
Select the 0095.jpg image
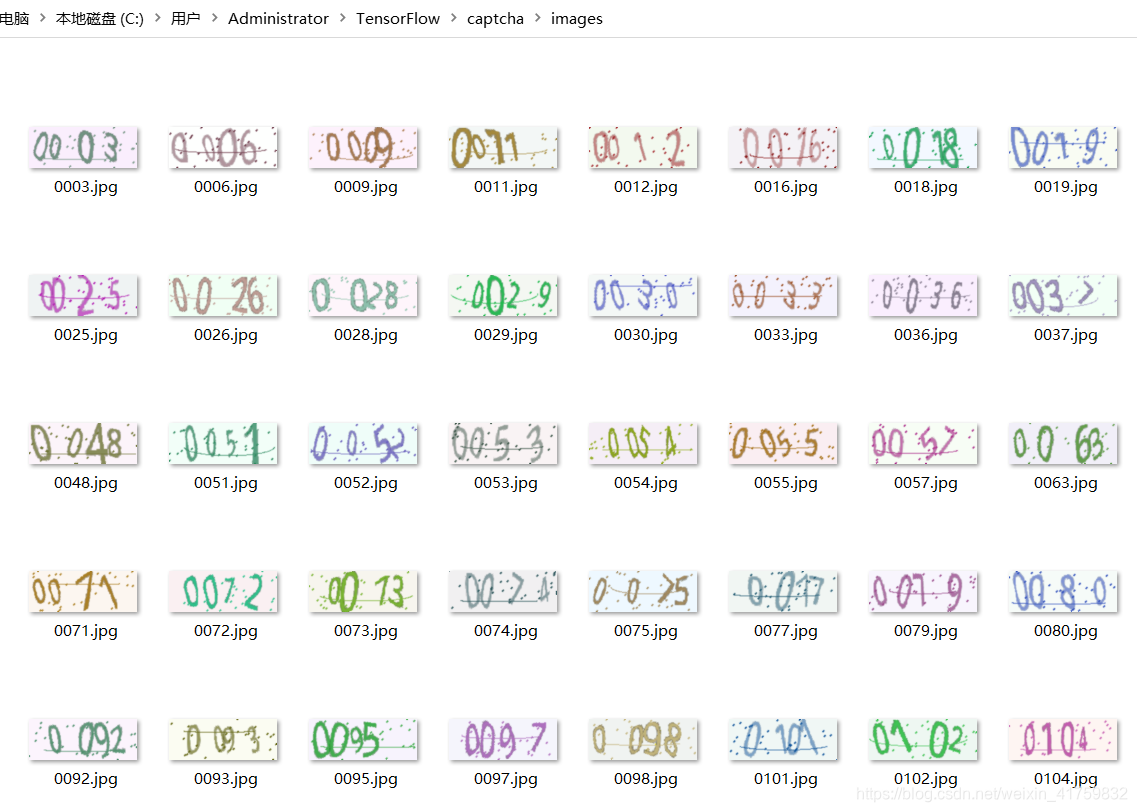coord(363,738)
